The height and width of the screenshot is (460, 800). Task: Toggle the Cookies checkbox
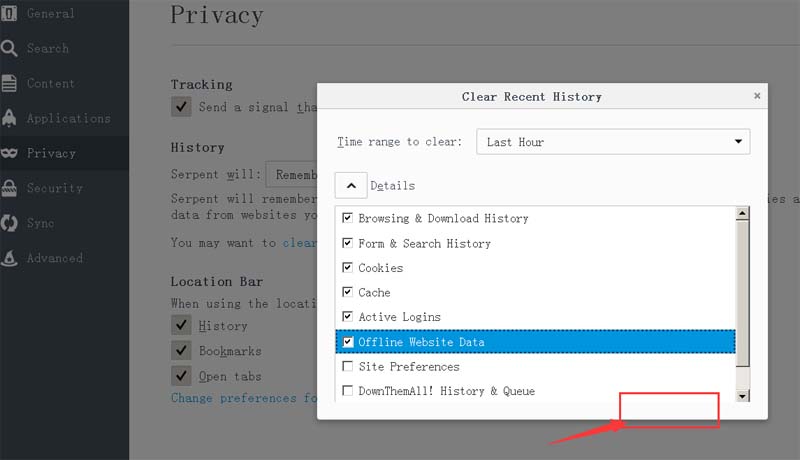(x=348, y=268)
